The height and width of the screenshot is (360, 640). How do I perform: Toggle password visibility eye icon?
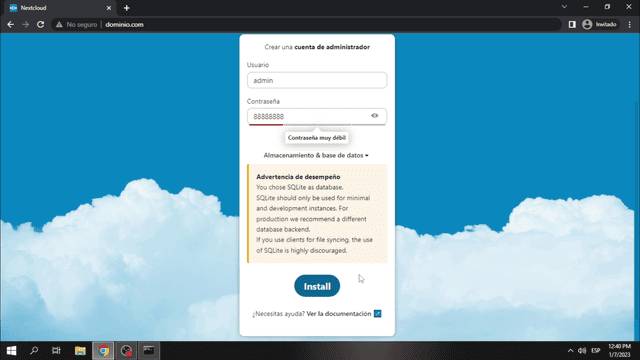(x=375, y=116)
